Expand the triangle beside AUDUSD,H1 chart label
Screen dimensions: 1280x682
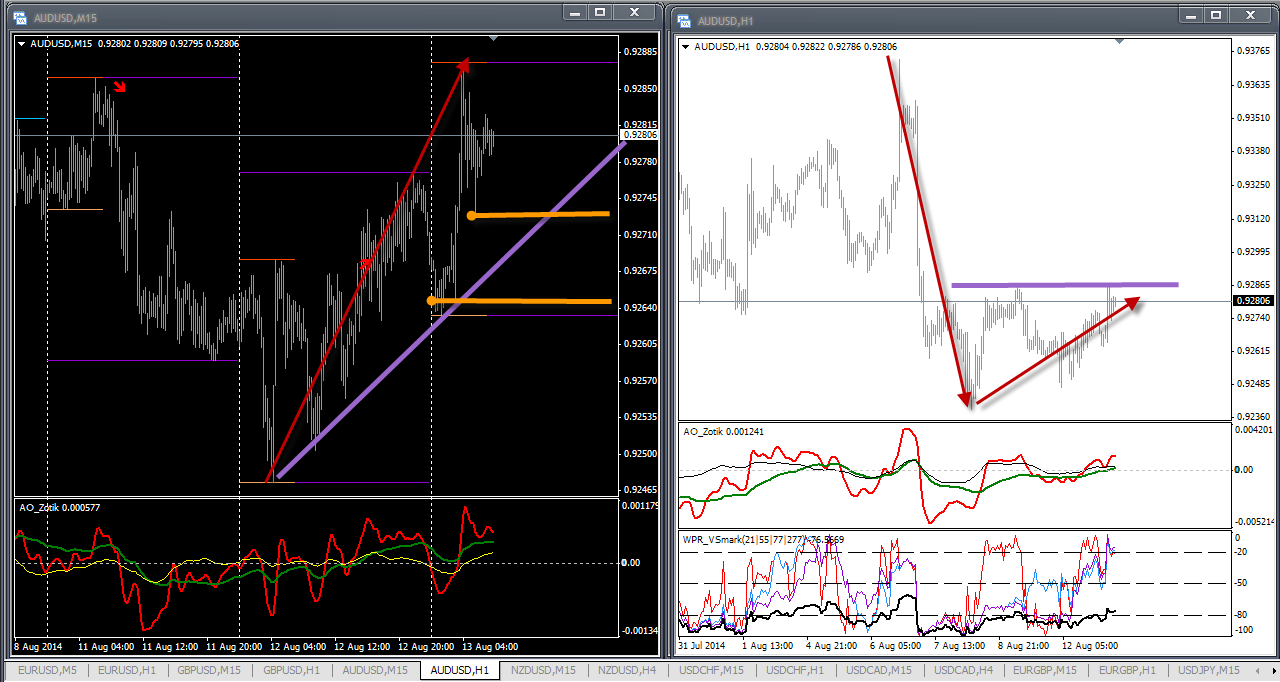[x=685, y=47]
